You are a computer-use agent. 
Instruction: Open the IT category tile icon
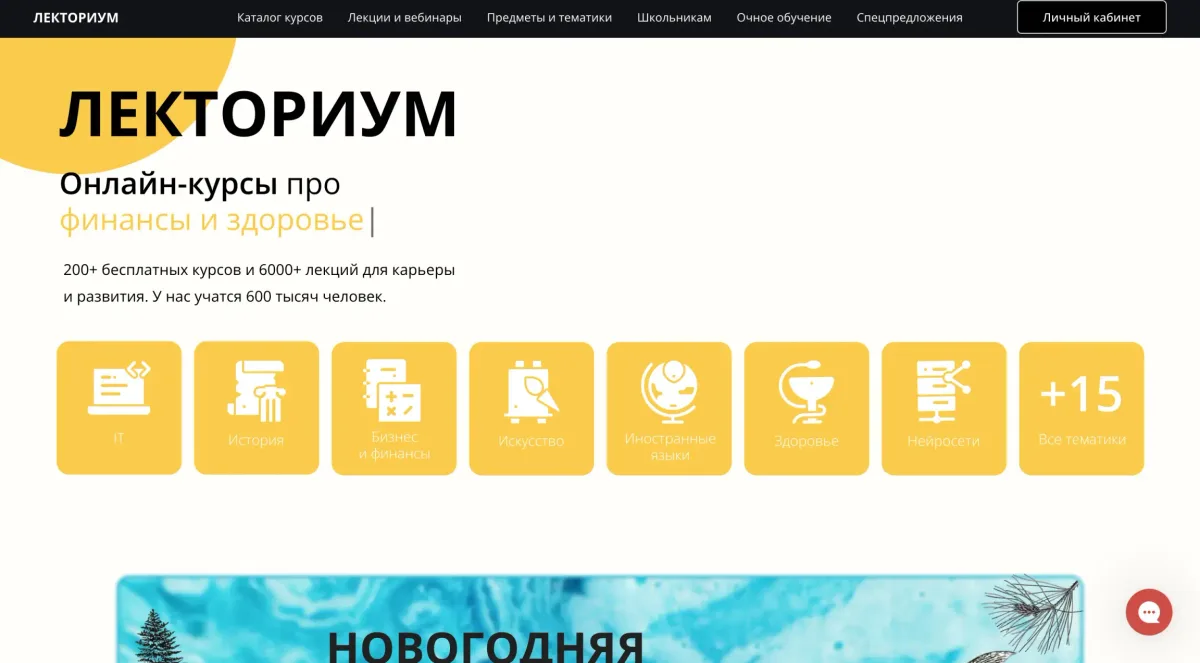pyautogui.click(x=119, y=390)
